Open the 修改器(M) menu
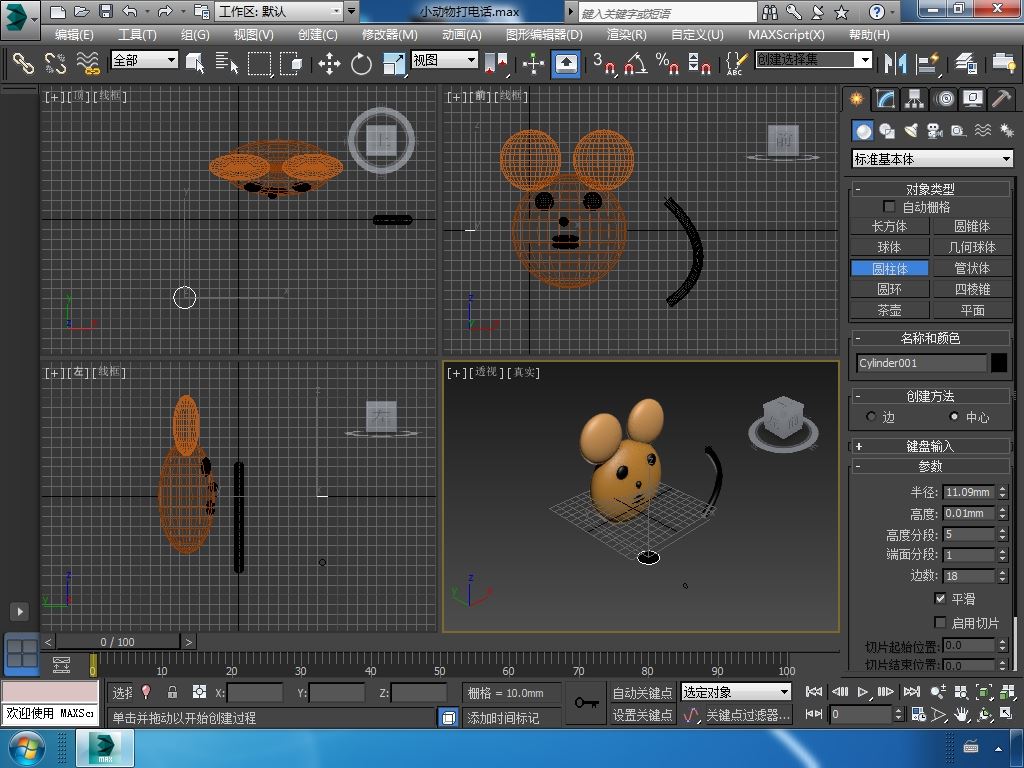This screenshot has height=768, width=1024. tap(389, 35)
